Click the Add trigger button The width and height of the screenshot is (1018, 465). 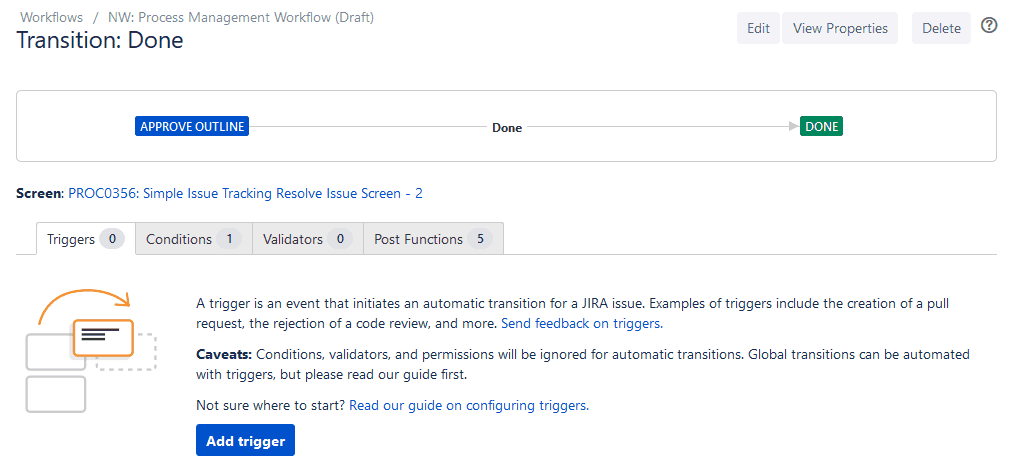pos(245,441)
